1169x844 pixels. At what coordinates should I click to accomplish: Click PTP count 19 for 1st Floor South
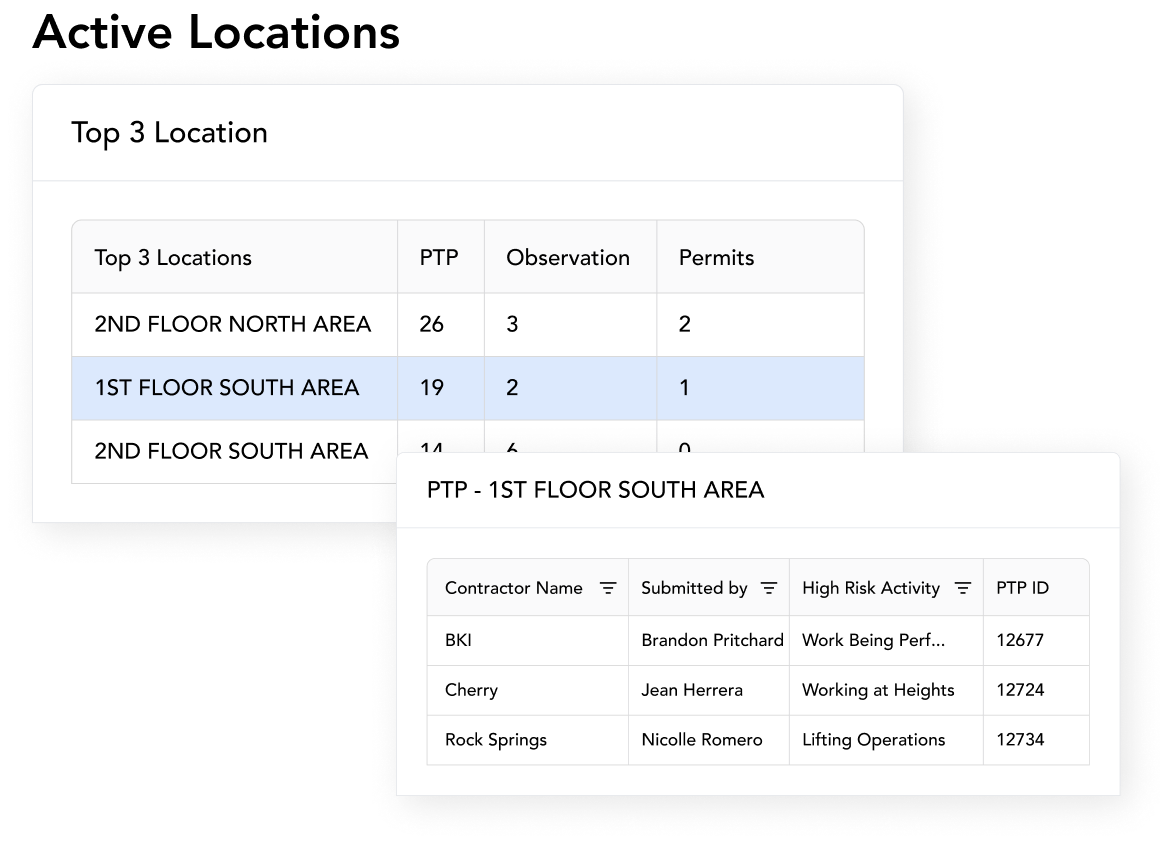tap(432, 388)
